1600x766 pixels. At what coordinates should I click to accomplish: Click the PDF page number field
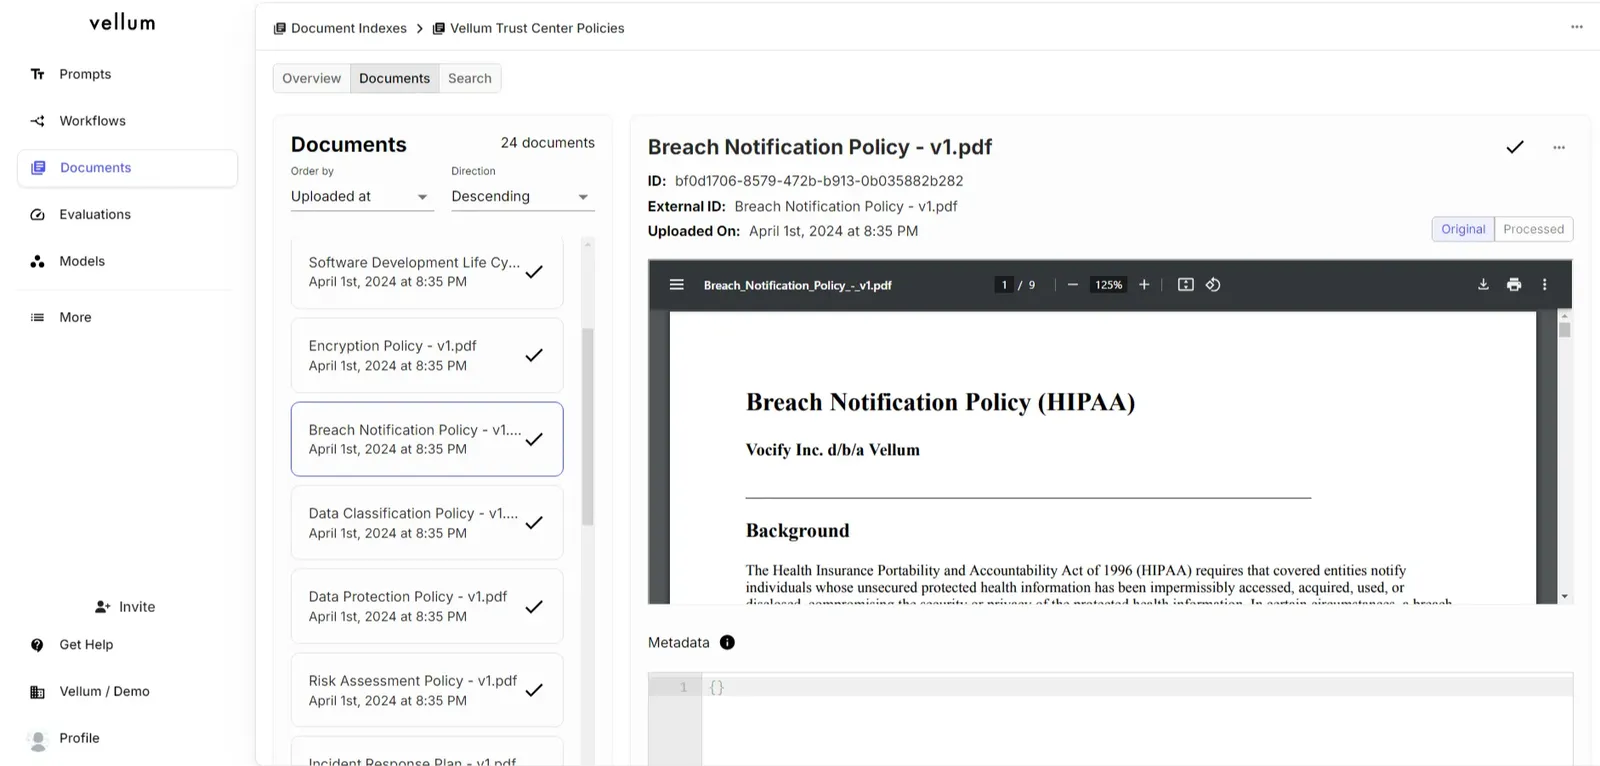click(x=1004, y=285)
